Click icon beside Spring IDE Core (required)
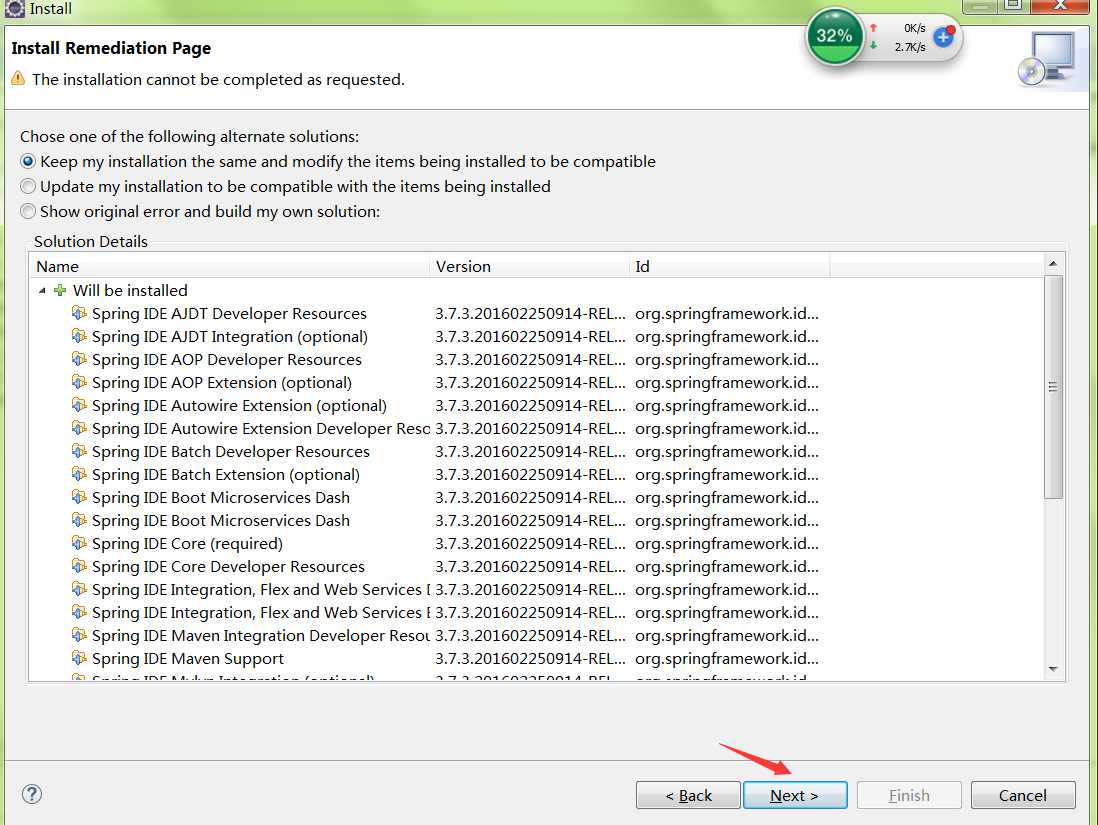Viewport: 1098px width, 825px height. tap(79, 543)
